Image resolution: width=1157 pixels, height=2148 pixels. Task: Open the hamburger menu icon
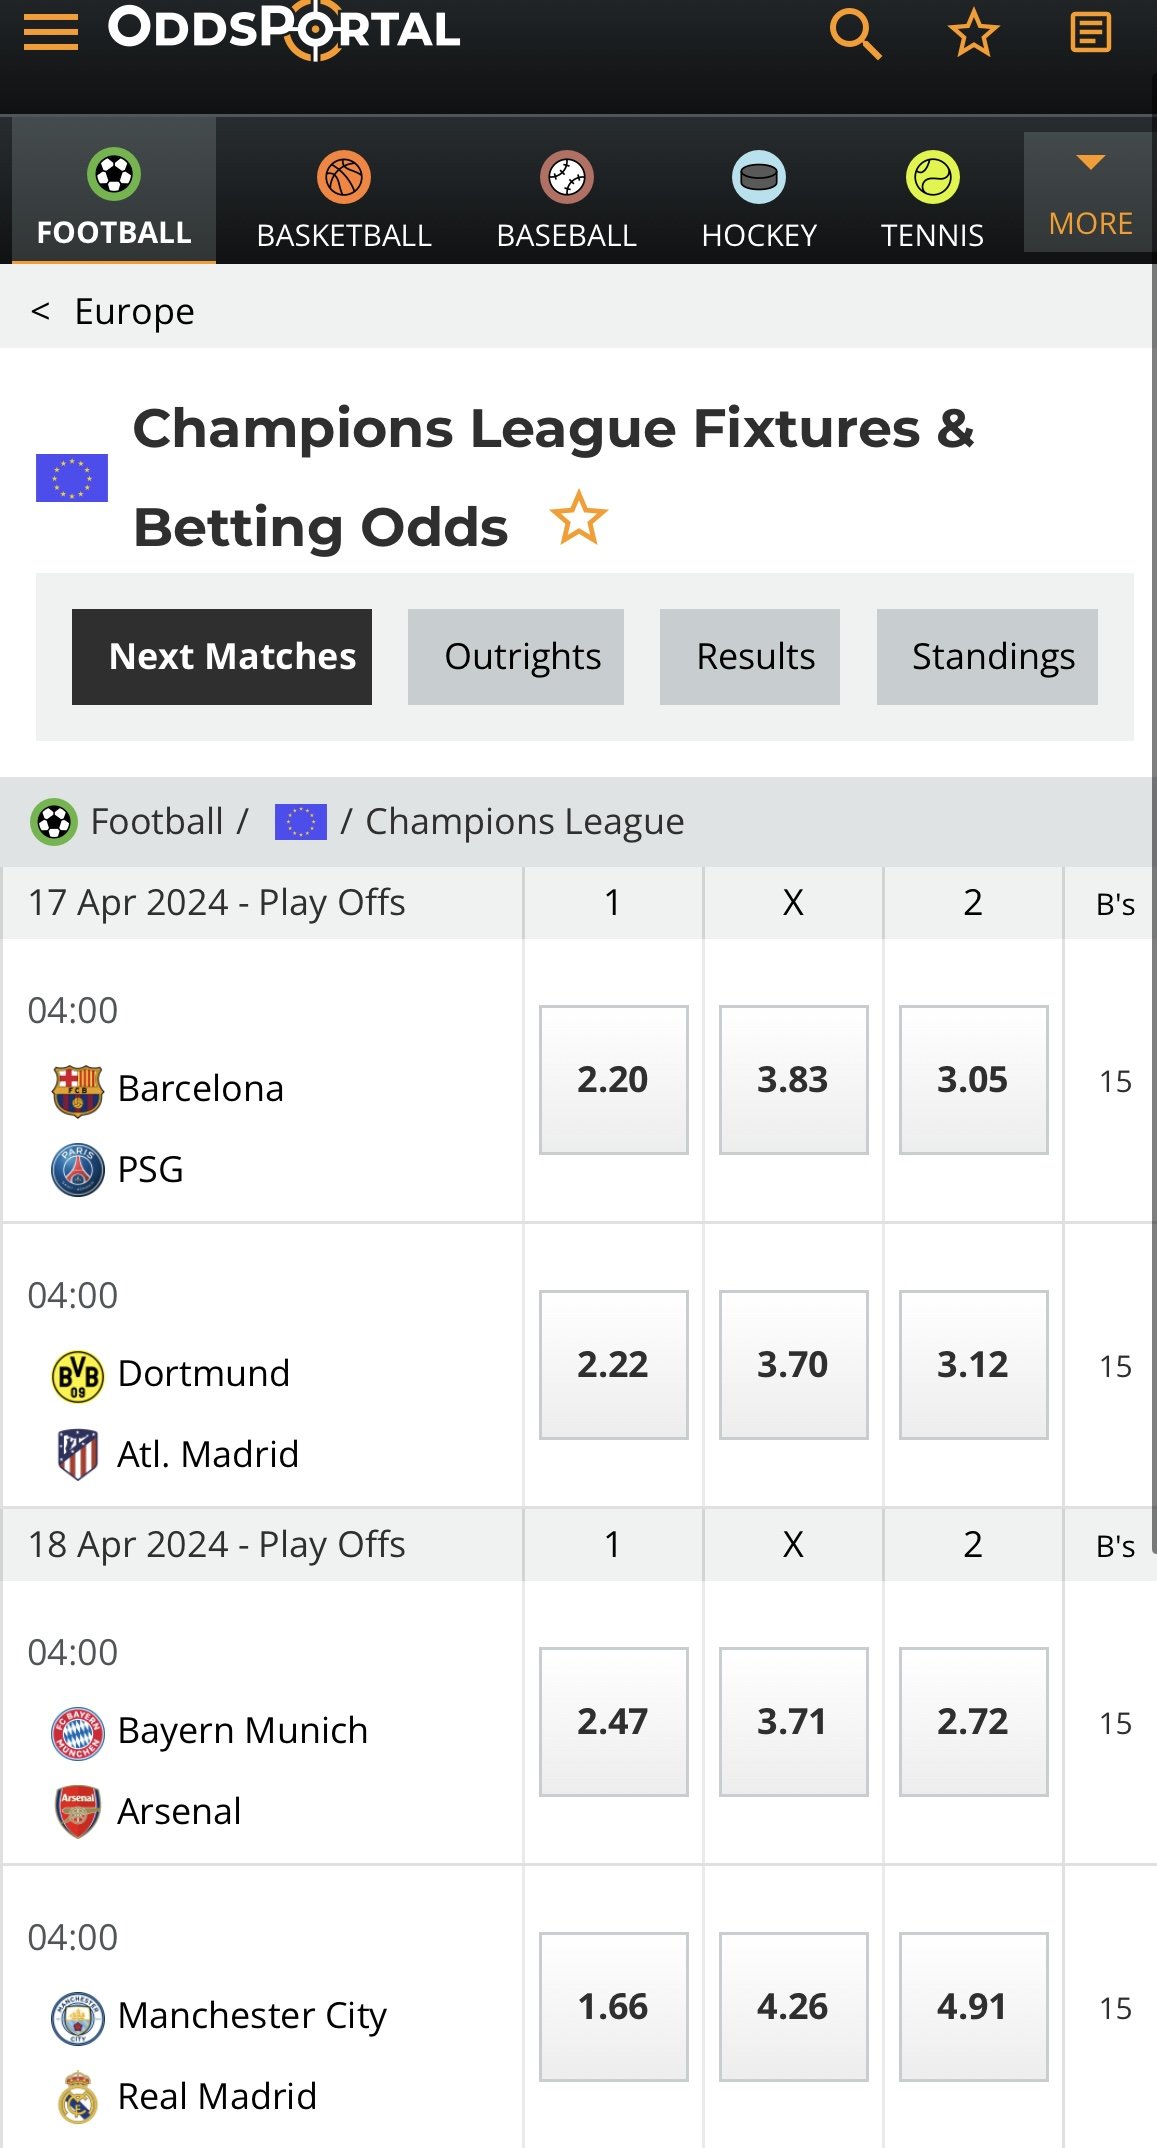point(51,32)
